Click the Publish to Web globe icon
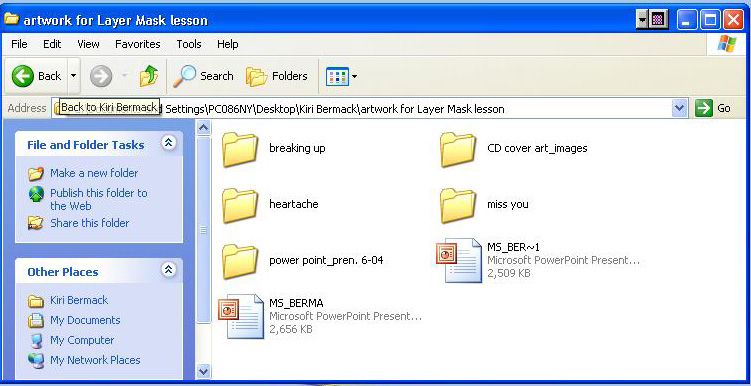The image size is (751, 386). (x=36, y=194)
